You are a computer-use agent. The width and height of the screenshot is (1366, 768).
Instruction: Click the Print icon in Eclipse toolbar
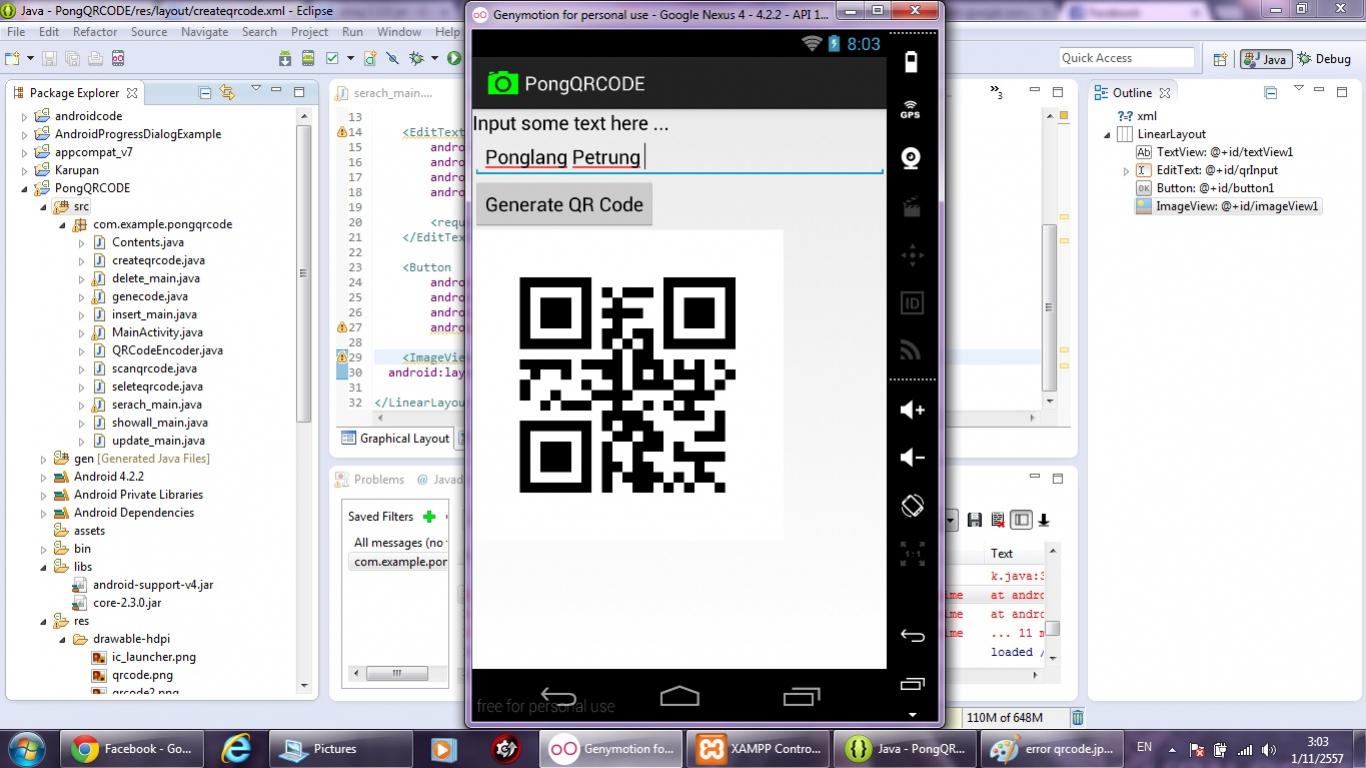click(x=95, y=59)
